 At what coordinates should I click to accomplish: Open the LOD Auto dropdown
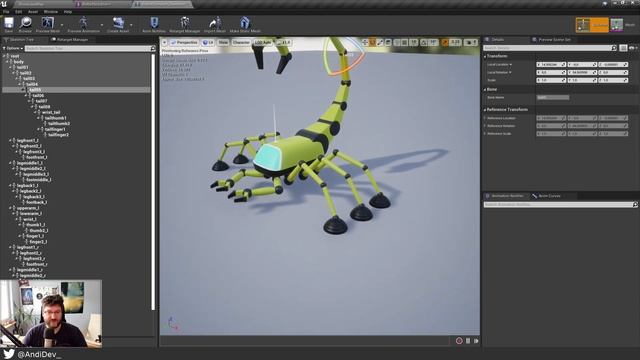pyautogui.click(x=263, y=42)
